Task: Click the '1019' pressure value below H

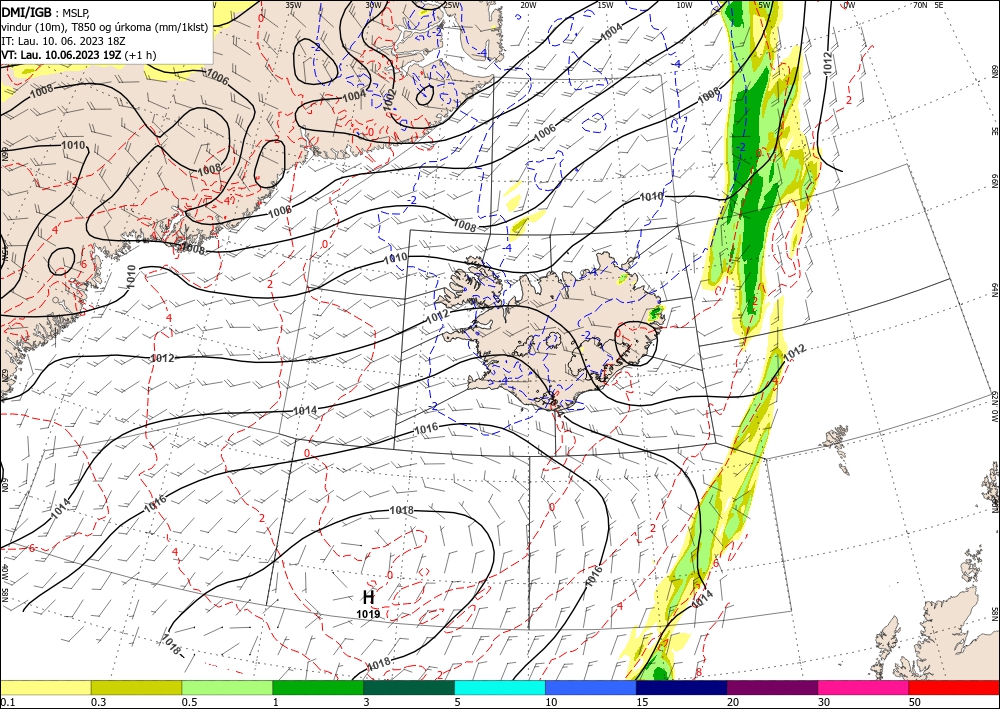Action: point(368,614)
